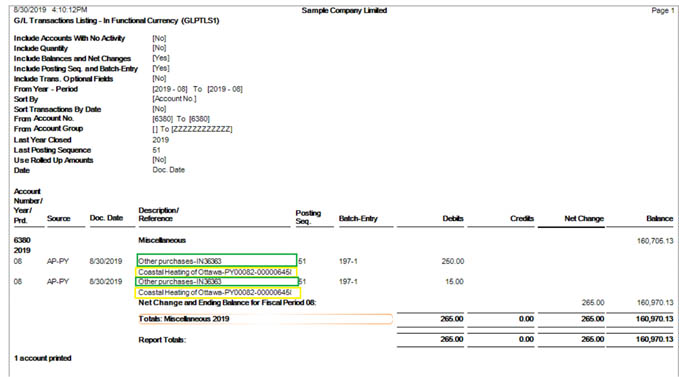Viewport: 679px width, 377px height.
Task: Click the Totals: Miscellaneous 2019 label
Action: tap(184, 319)
